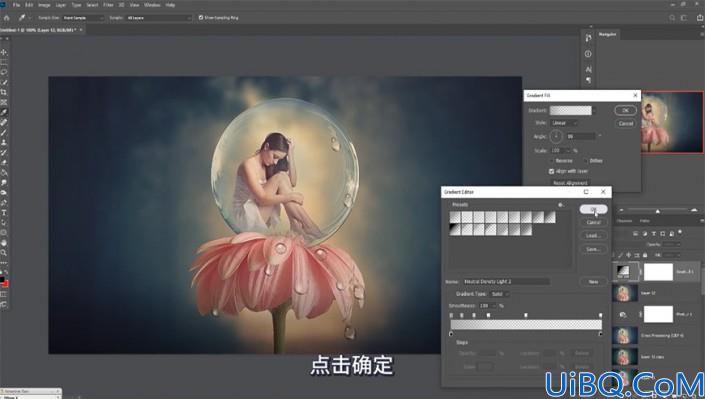Open the File menu

click(x=16, y=5)
